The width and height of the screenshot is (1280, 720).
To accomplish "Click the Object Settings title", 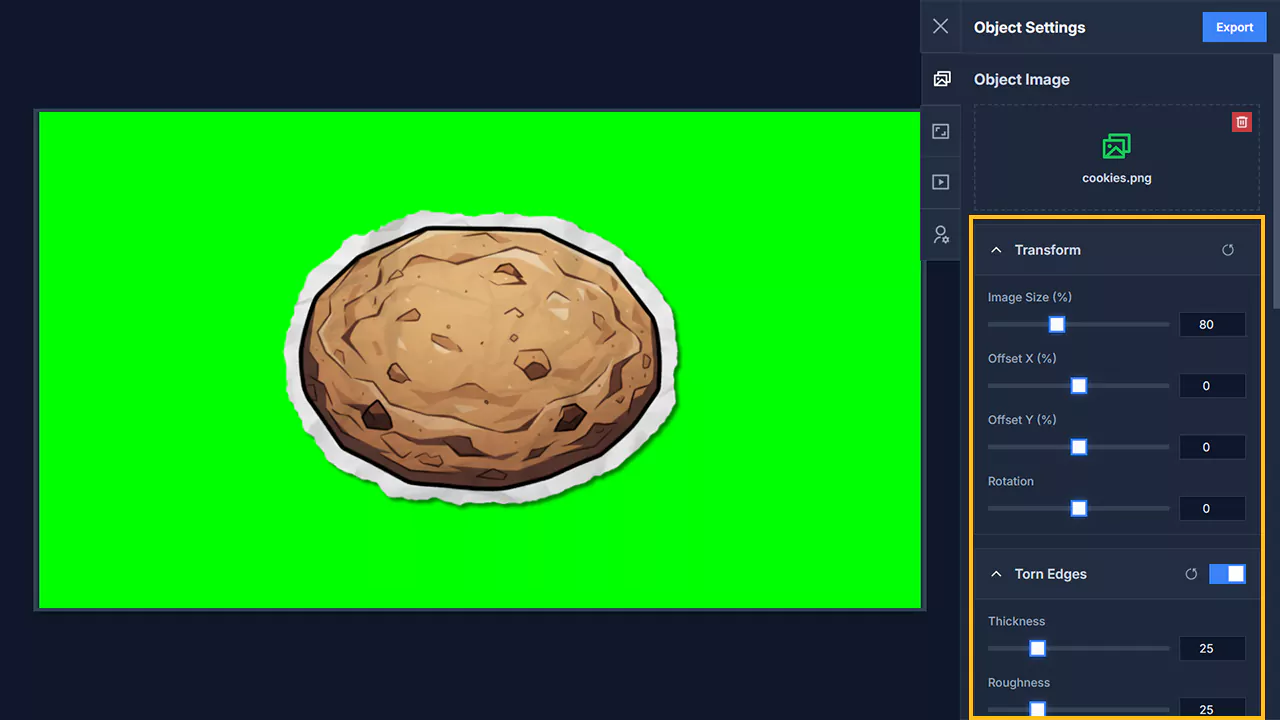I will coord(1030,27).
